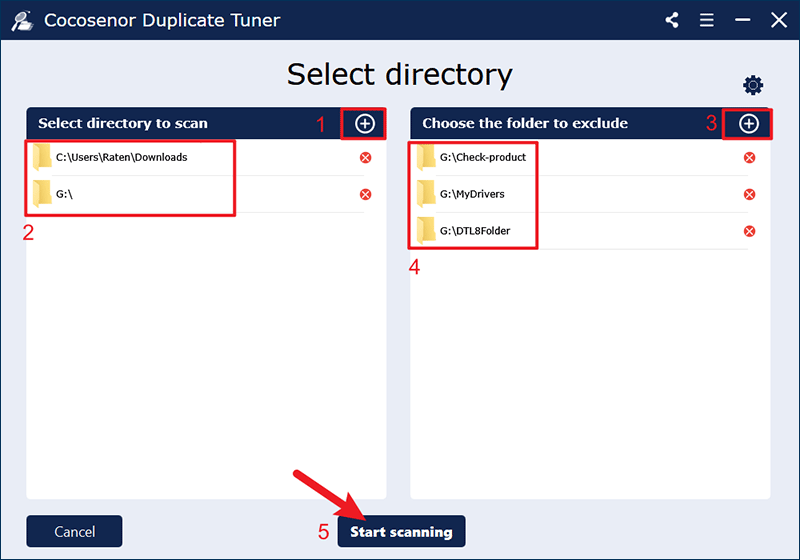The height and width of the screenshot is (560, 800).
Task: Click folder icon beside G:\MyDrivers
Action: (426, 193)
